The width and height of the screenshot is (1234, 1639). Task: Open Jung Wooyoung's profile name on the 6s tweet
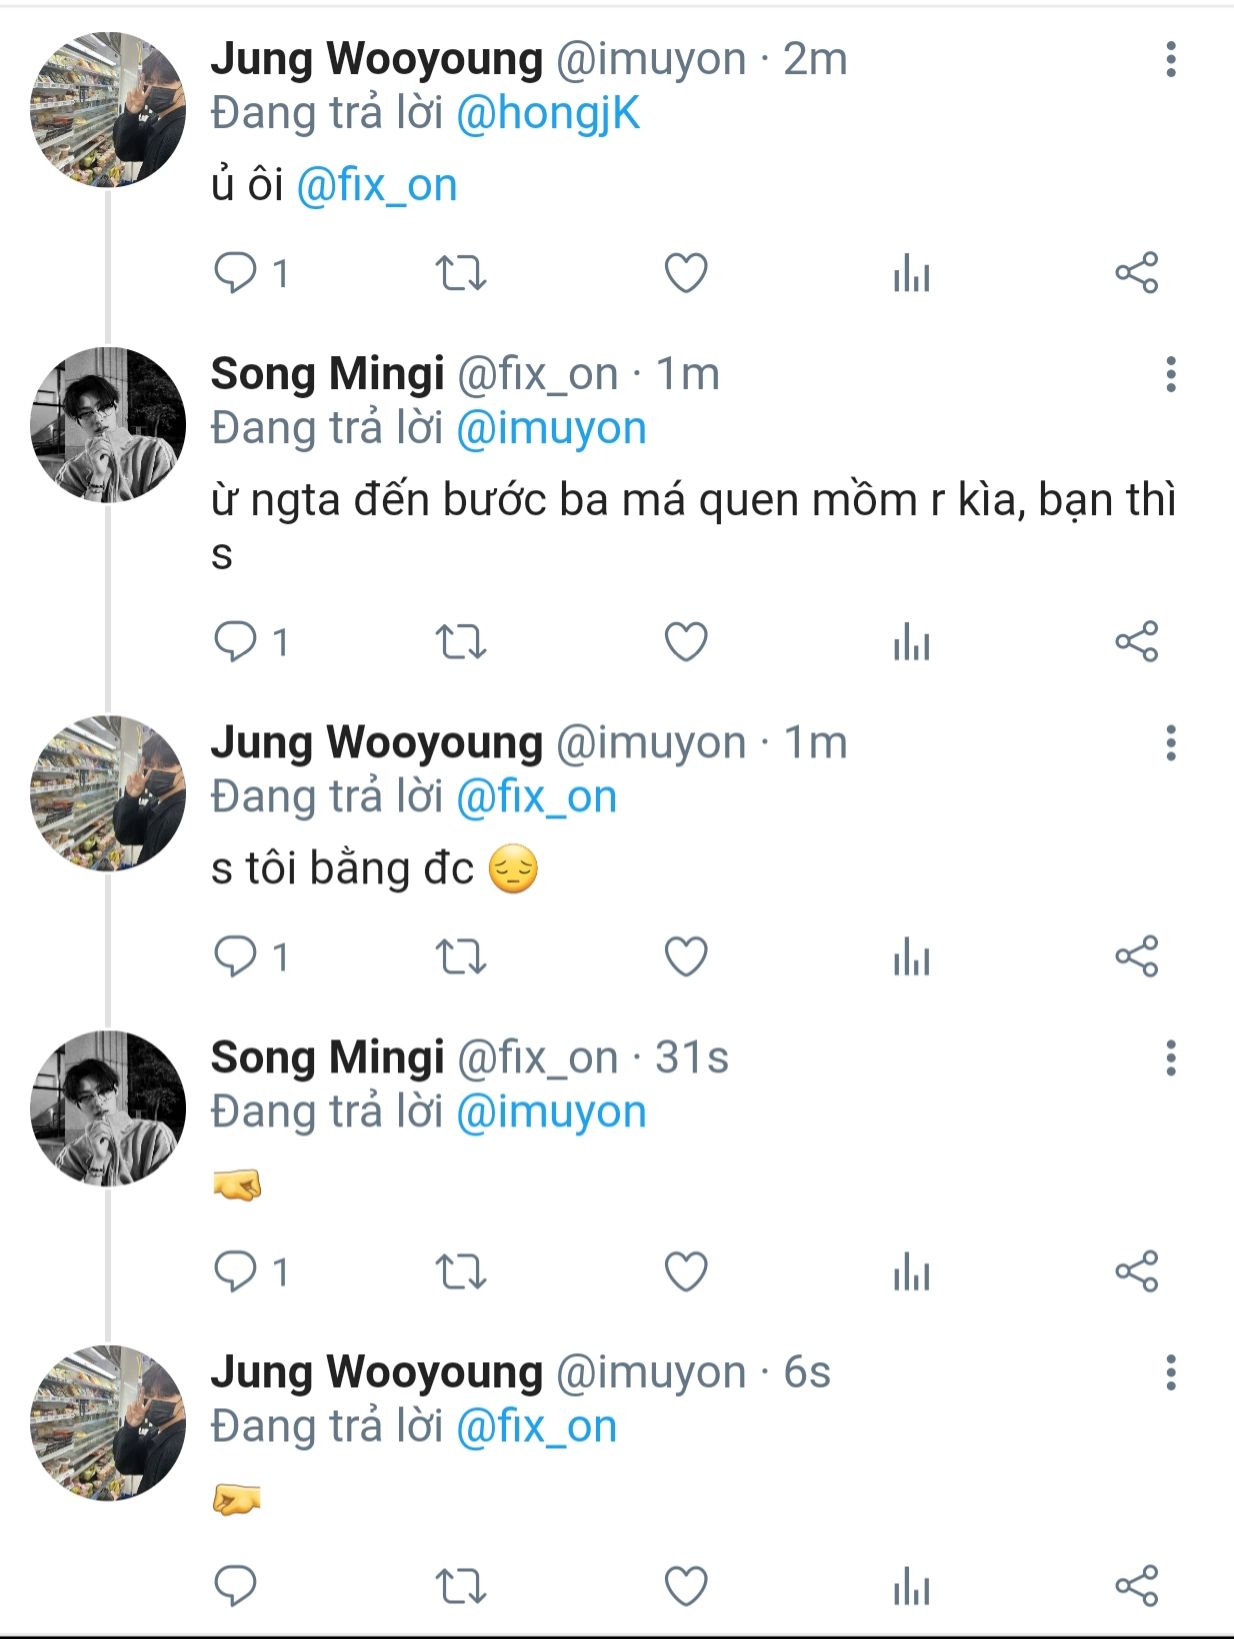coord(376,1373)
